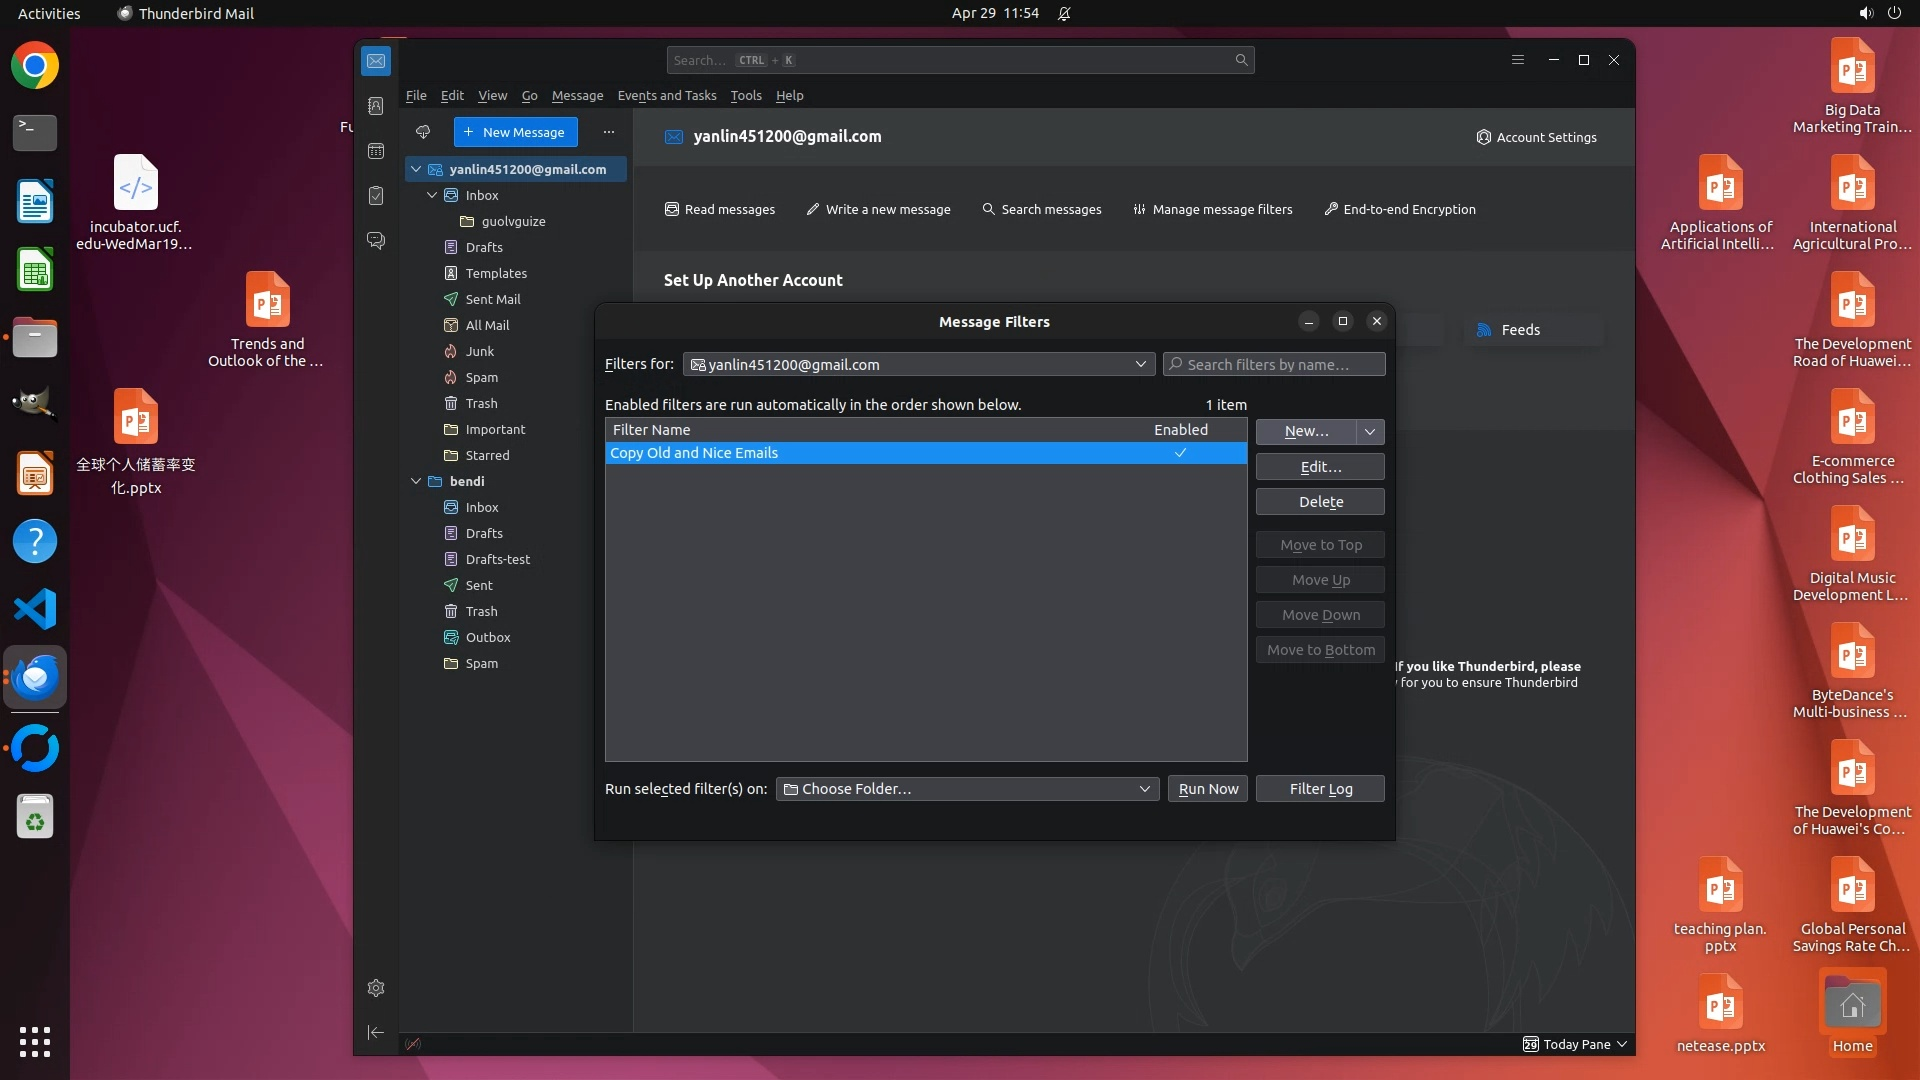The image size is (1920, 1080).
Task: Click the Run Now button
Action: coord(1207,789)
